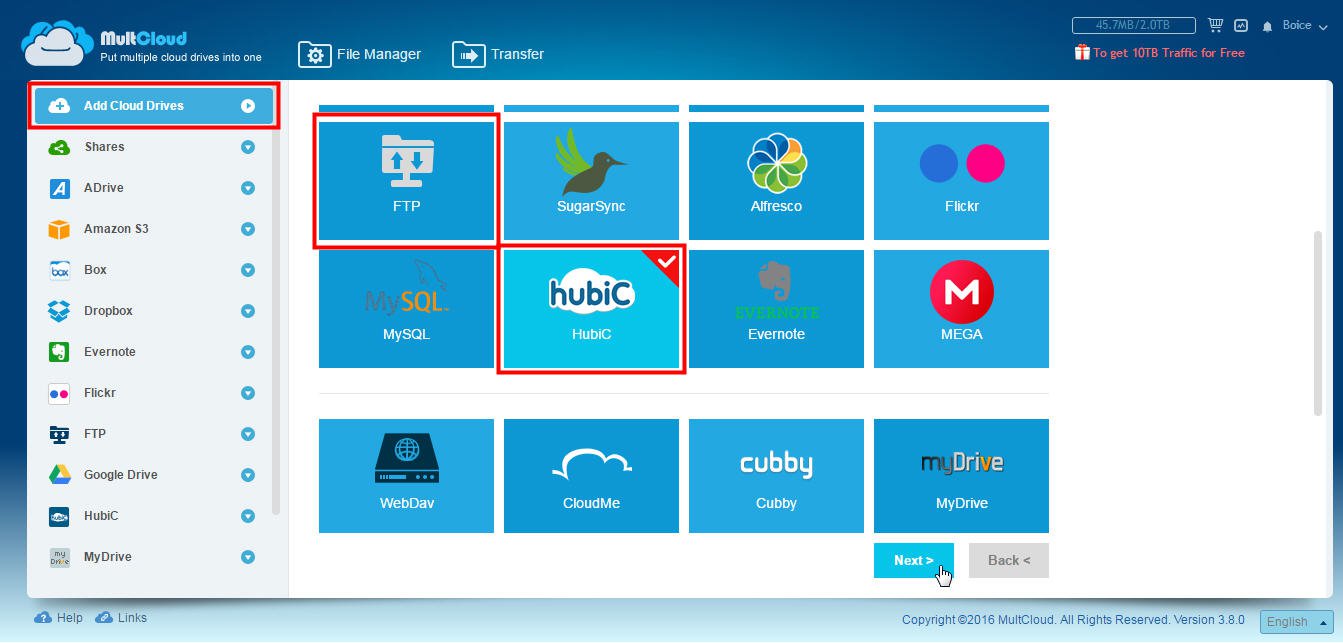Screen dimensions: 1343x643
Task: Click the FTP sidebar icon
Action: coord(59,434)
